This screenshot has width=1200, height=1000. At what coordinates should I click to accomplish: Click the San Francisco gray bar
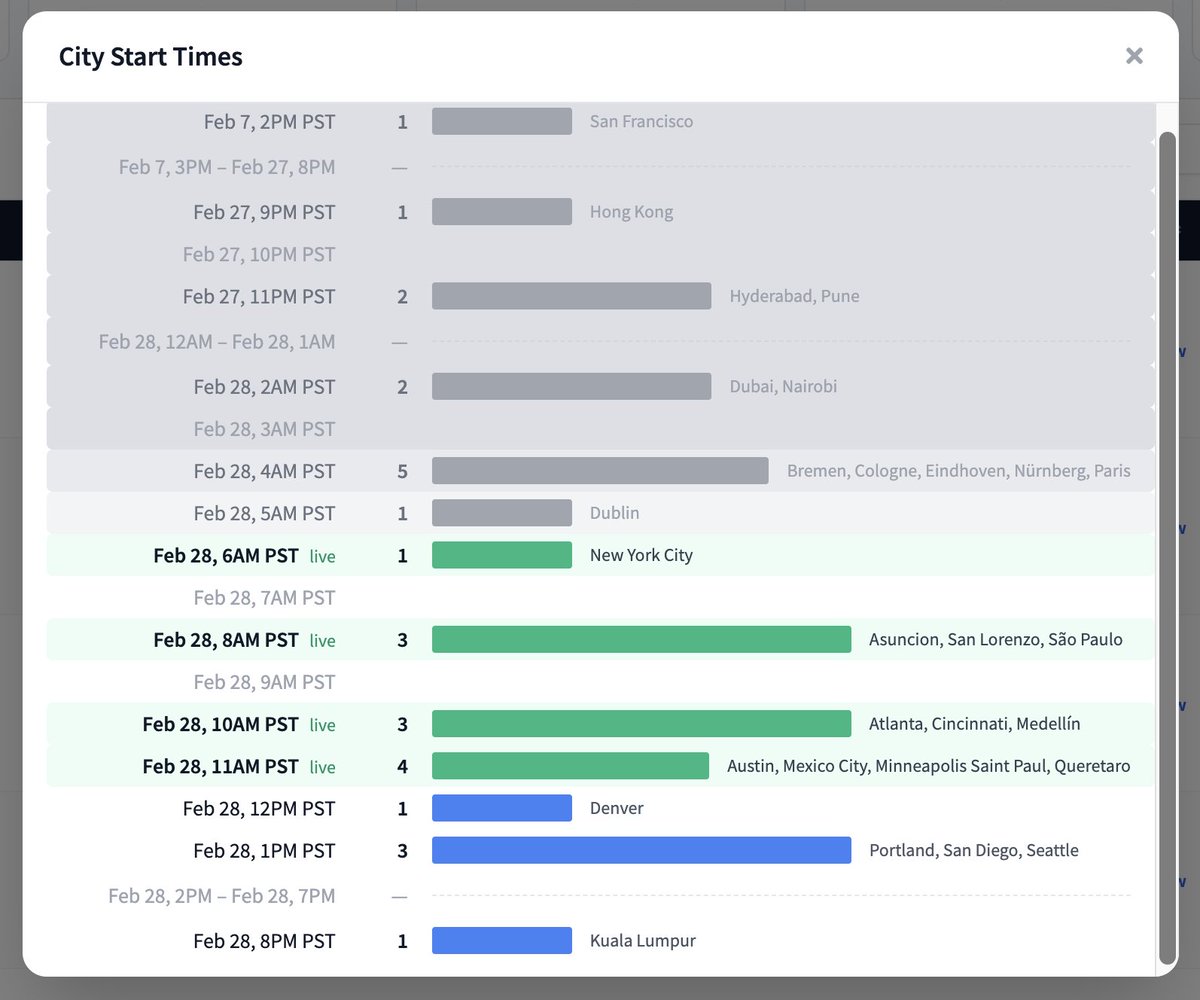click(502, 121)
